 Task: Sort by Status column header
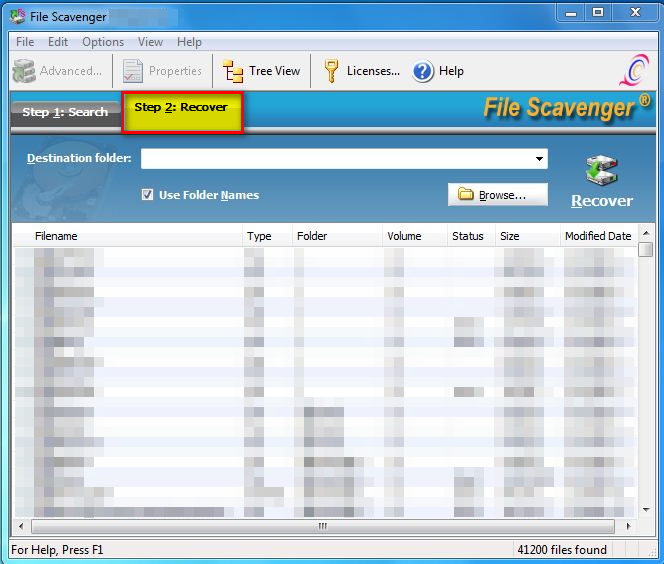[471, 236]
